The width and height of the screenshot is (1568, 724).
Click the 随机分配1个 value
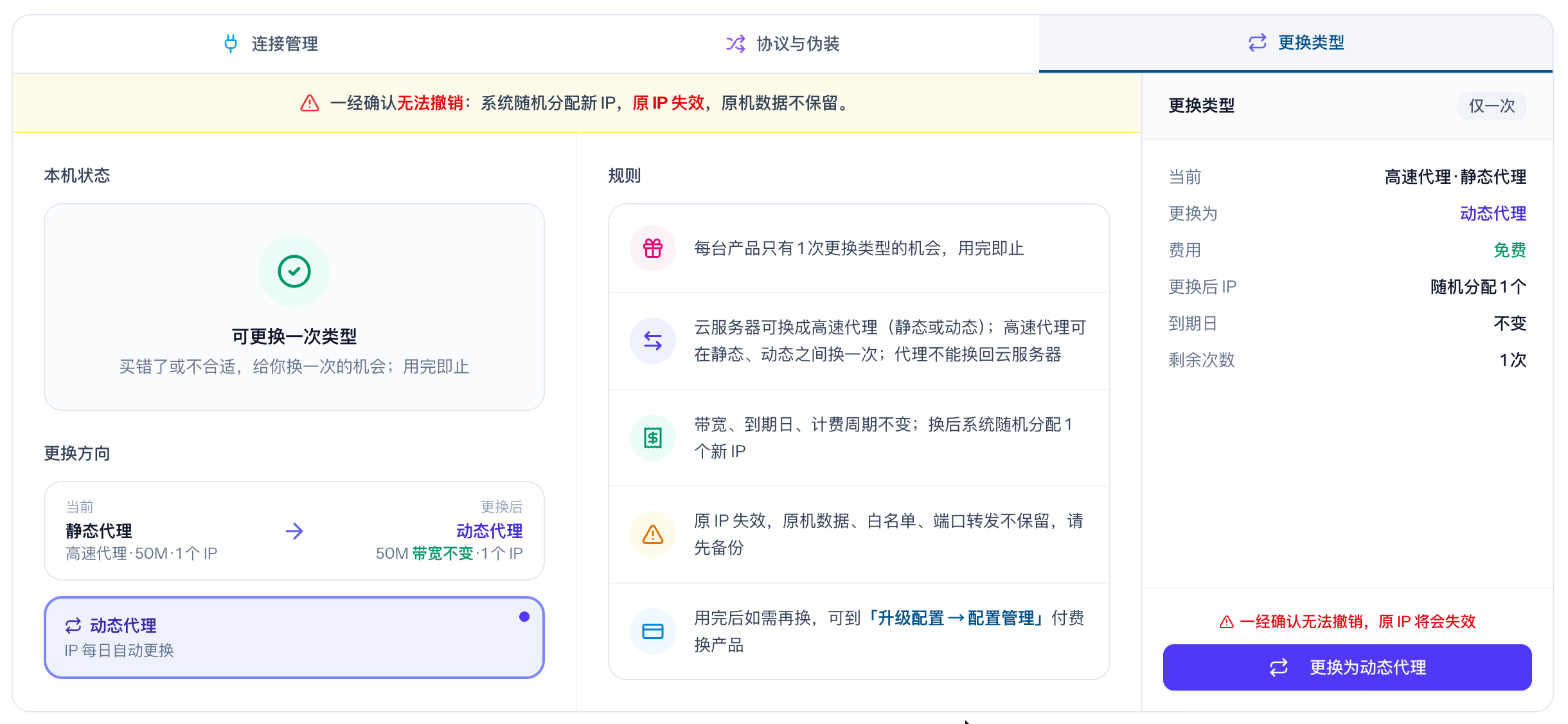[1479, 287]
